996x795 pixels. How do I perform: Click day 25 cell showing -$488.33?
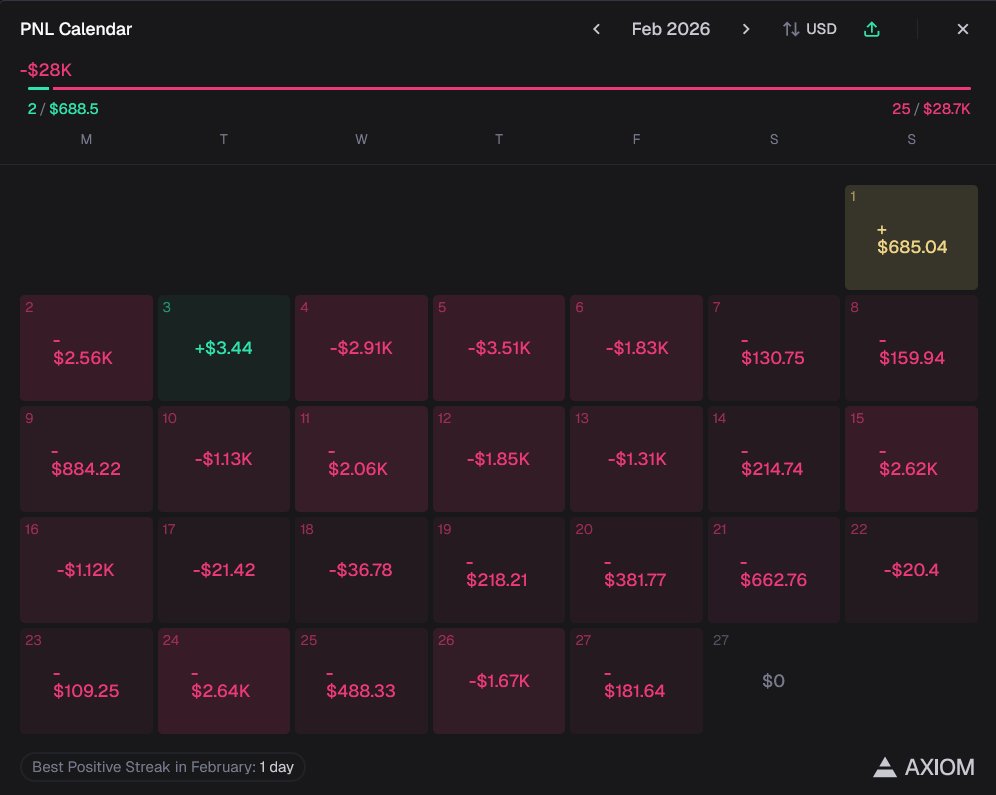pos(361,681)
